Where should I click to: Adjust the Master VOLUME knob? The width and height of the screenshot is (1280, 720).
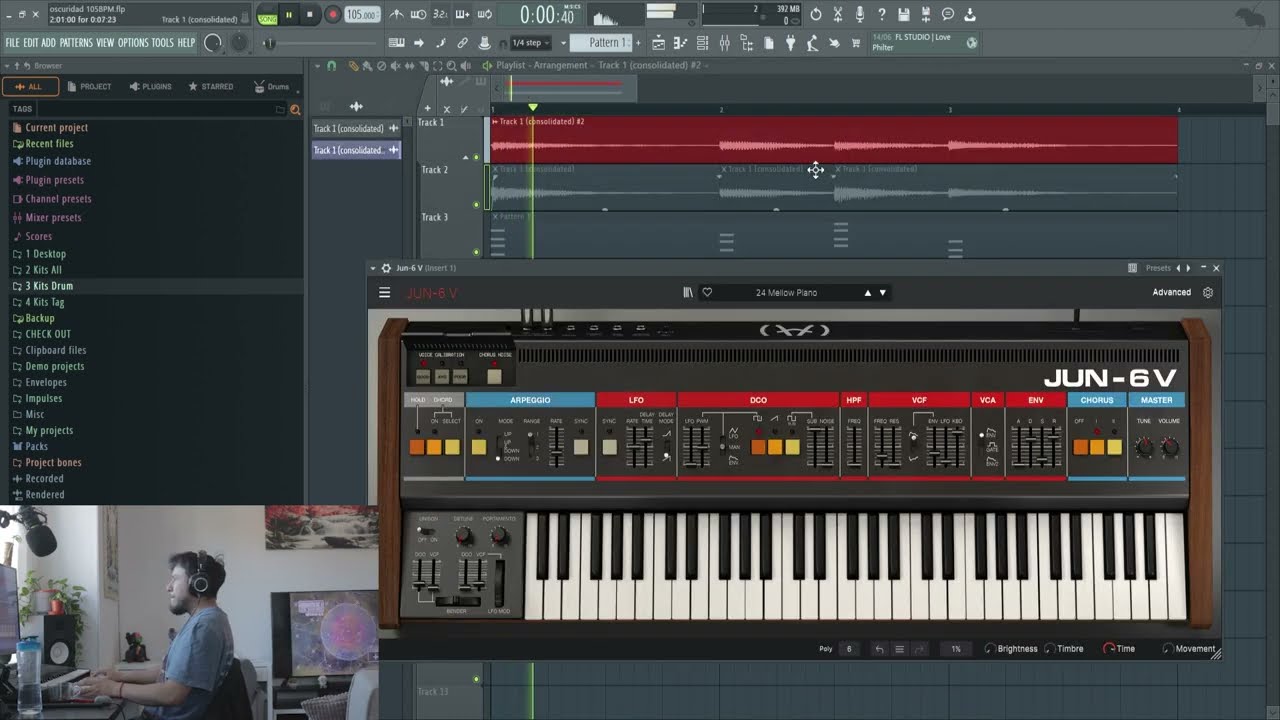(x=1169, y=447)
